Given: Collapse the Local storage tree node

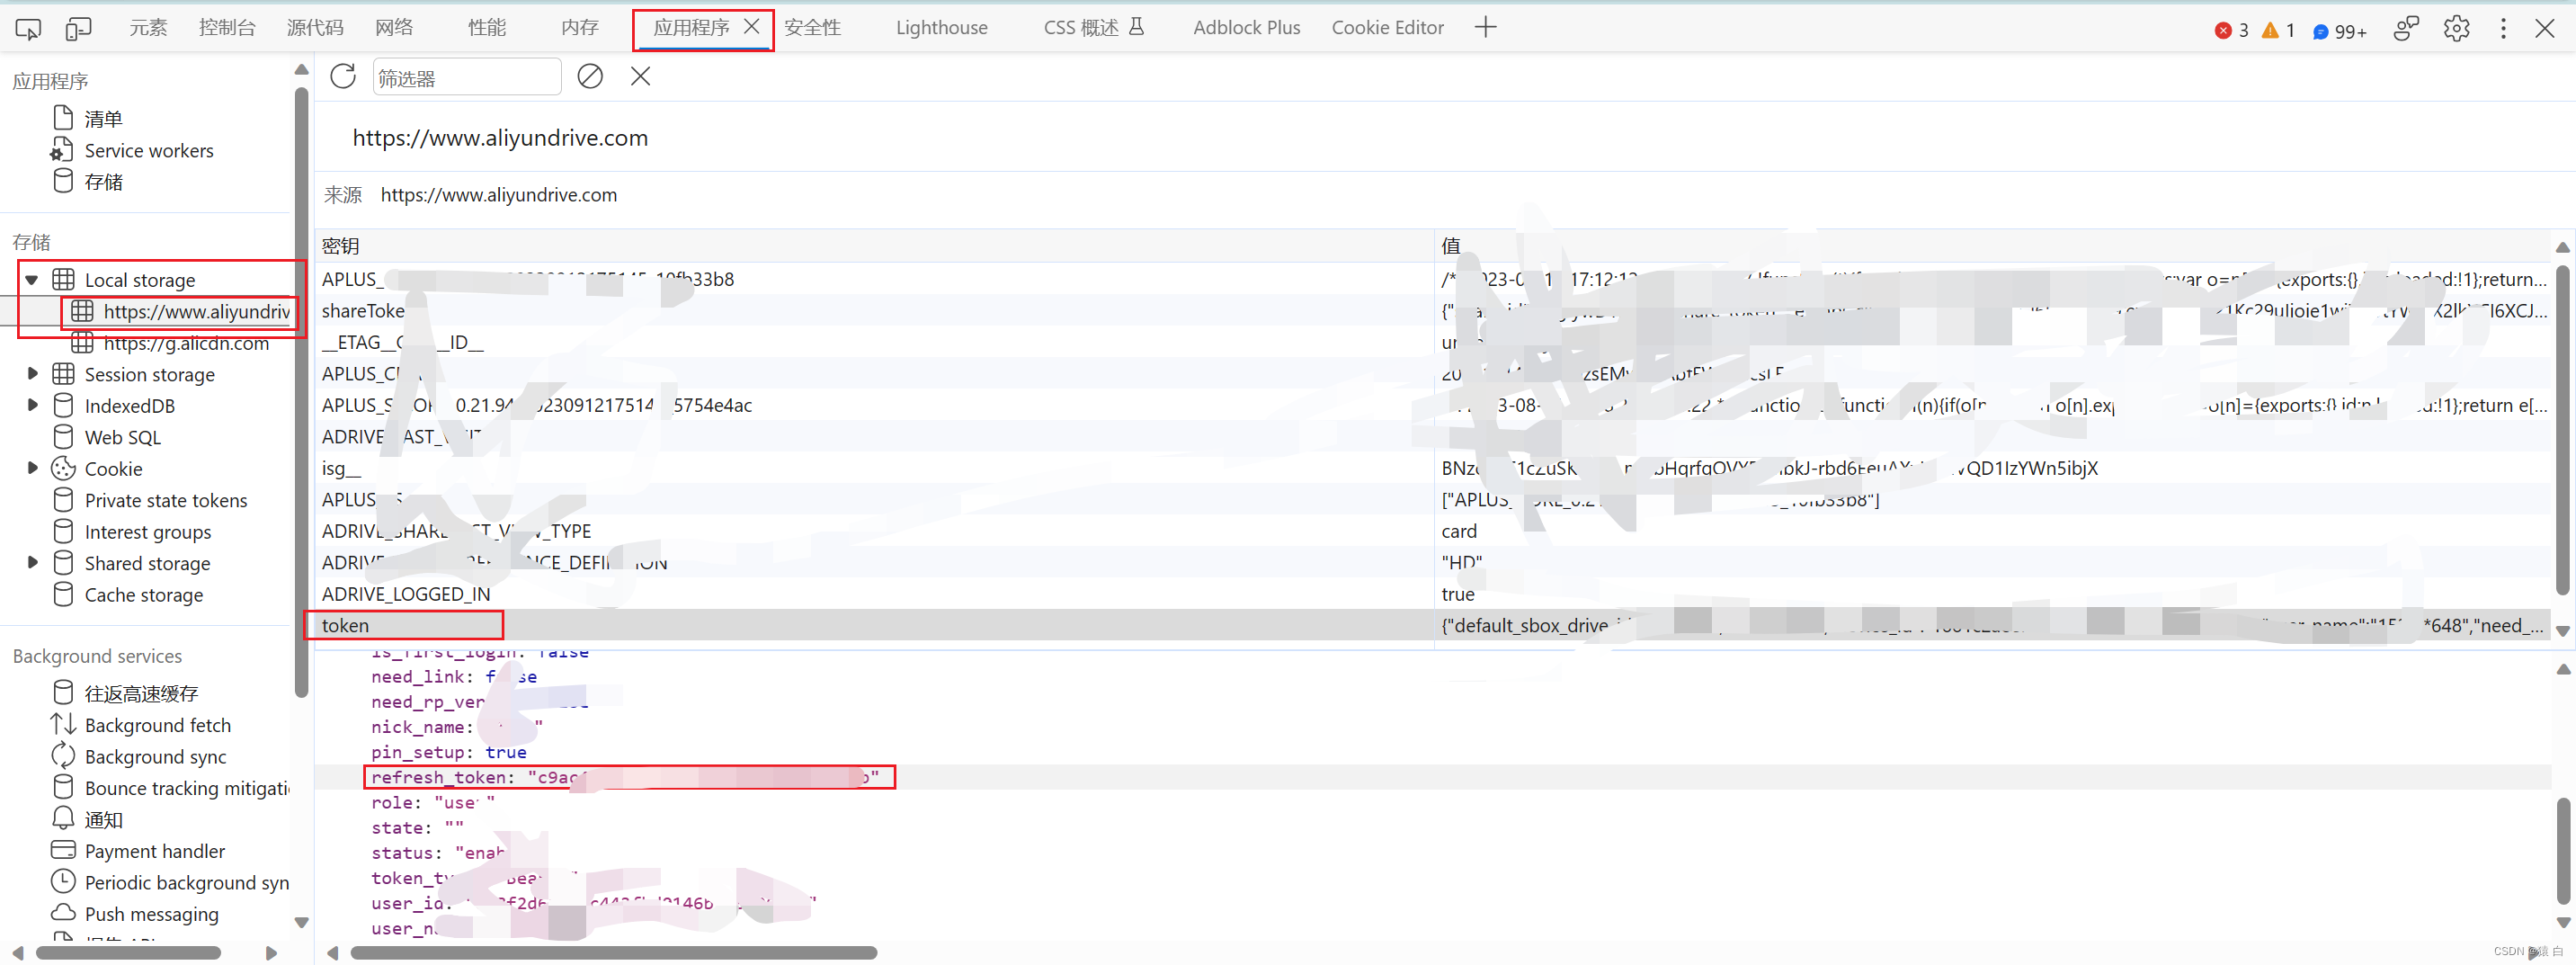Looking at the screenshot, I should (32, 280).
